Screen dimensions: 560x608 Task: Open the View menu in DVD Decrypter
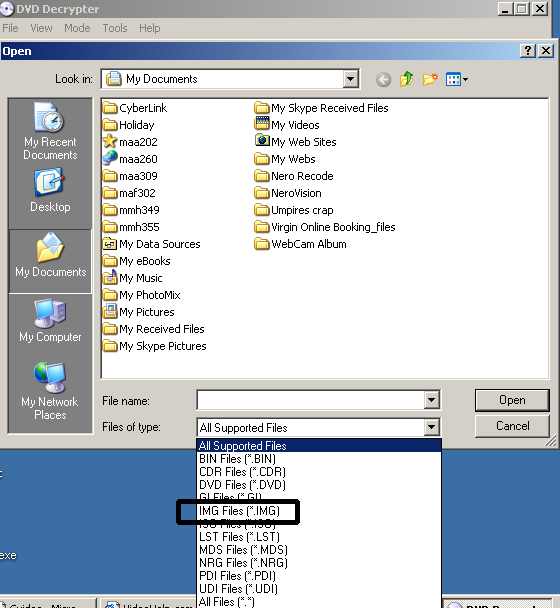tap(41, 28)
